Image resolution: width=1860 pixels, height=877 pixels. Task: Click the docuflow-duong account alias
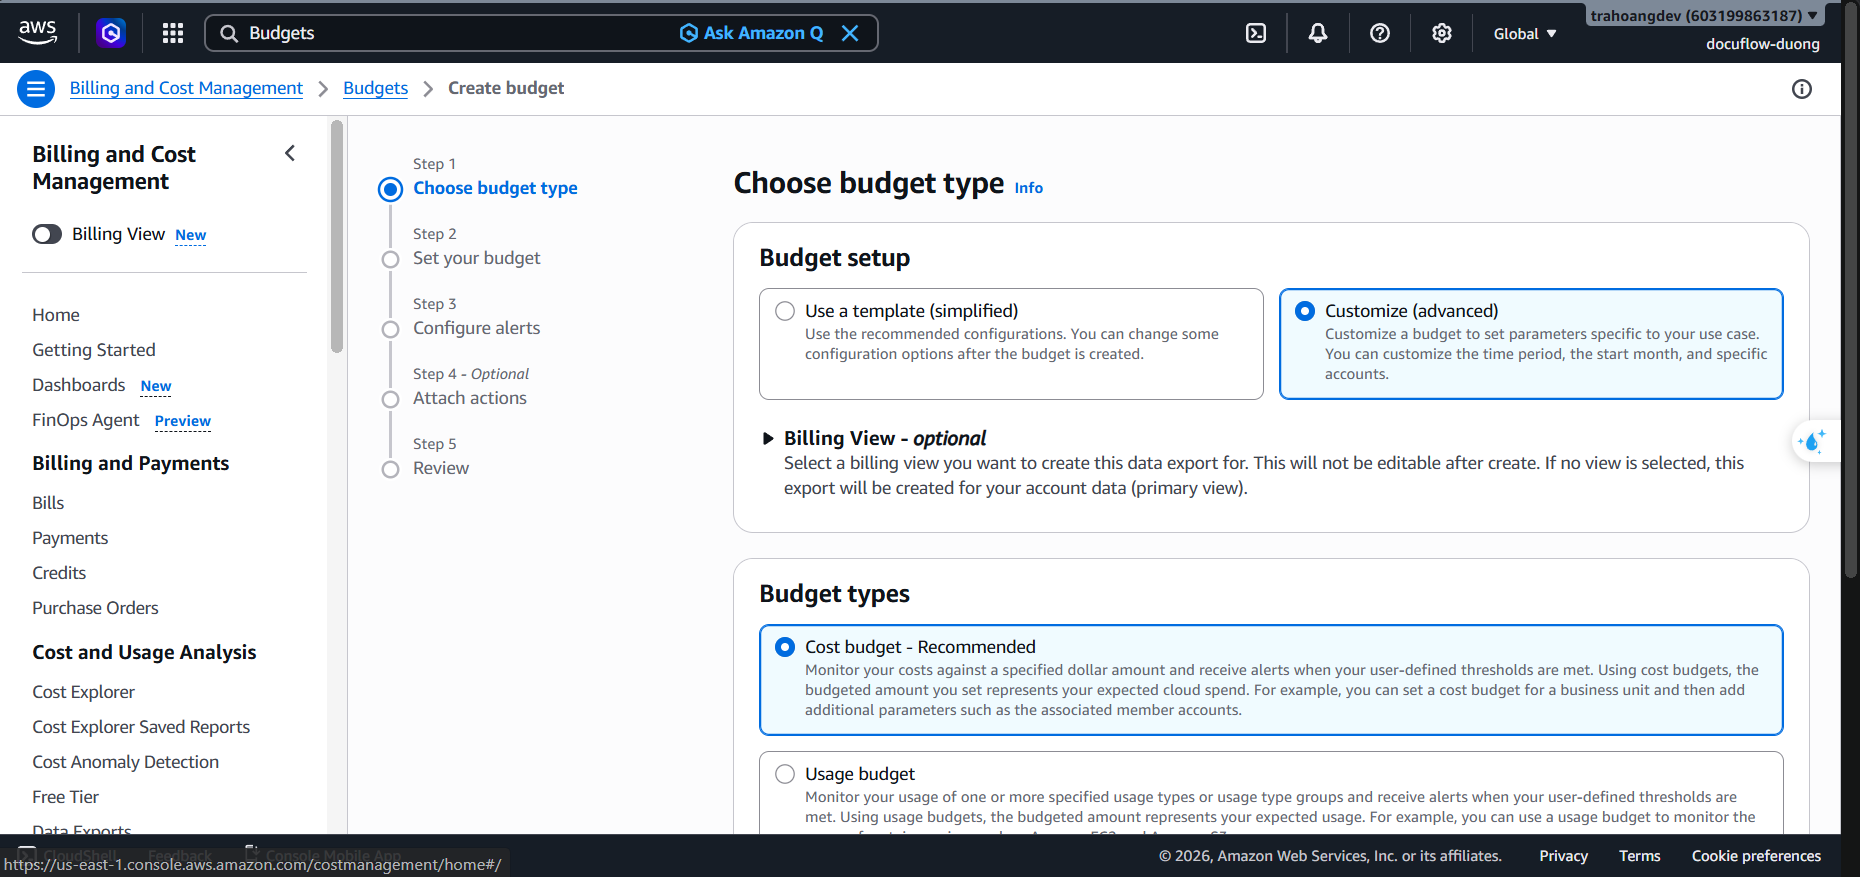coord(1763,44)
